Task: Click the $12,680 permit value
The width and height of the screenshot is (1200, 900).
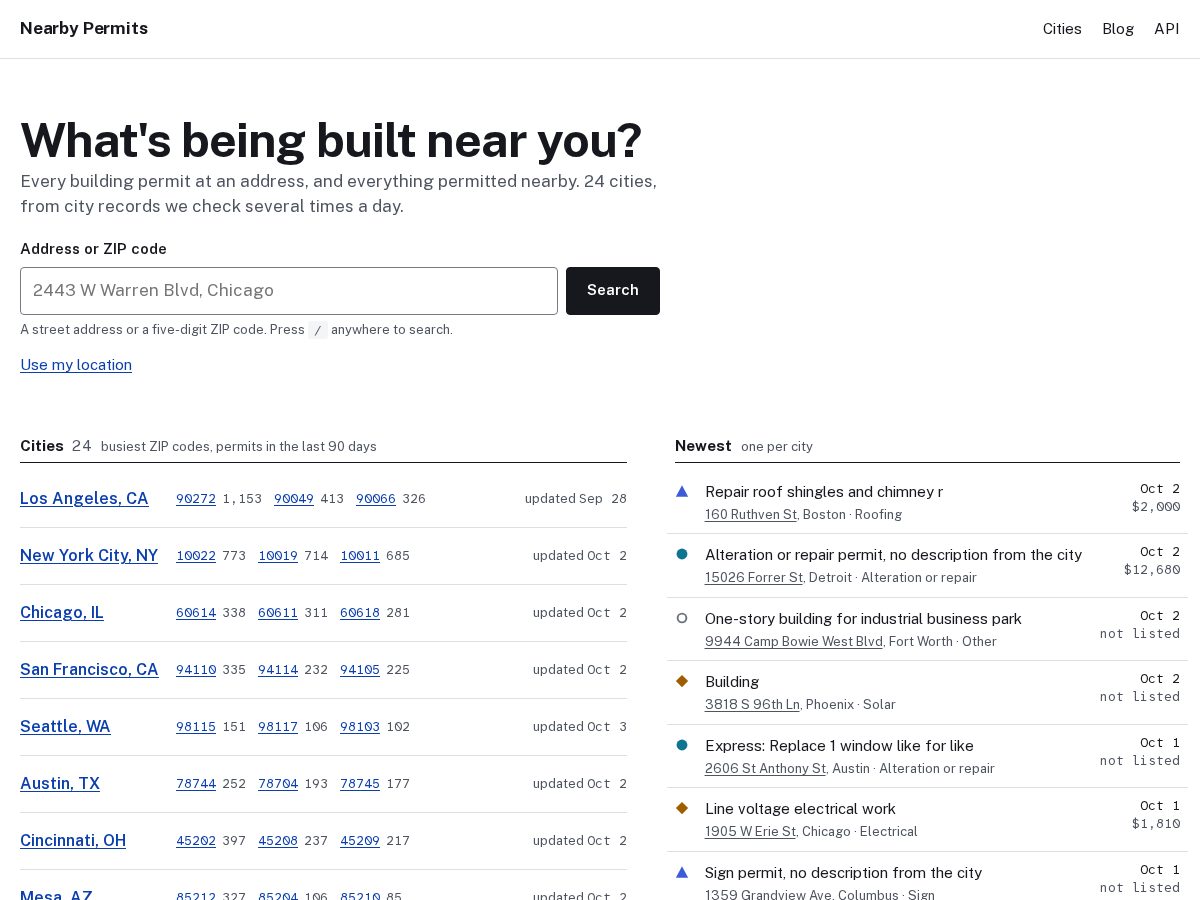Action: coord(1152,570)
